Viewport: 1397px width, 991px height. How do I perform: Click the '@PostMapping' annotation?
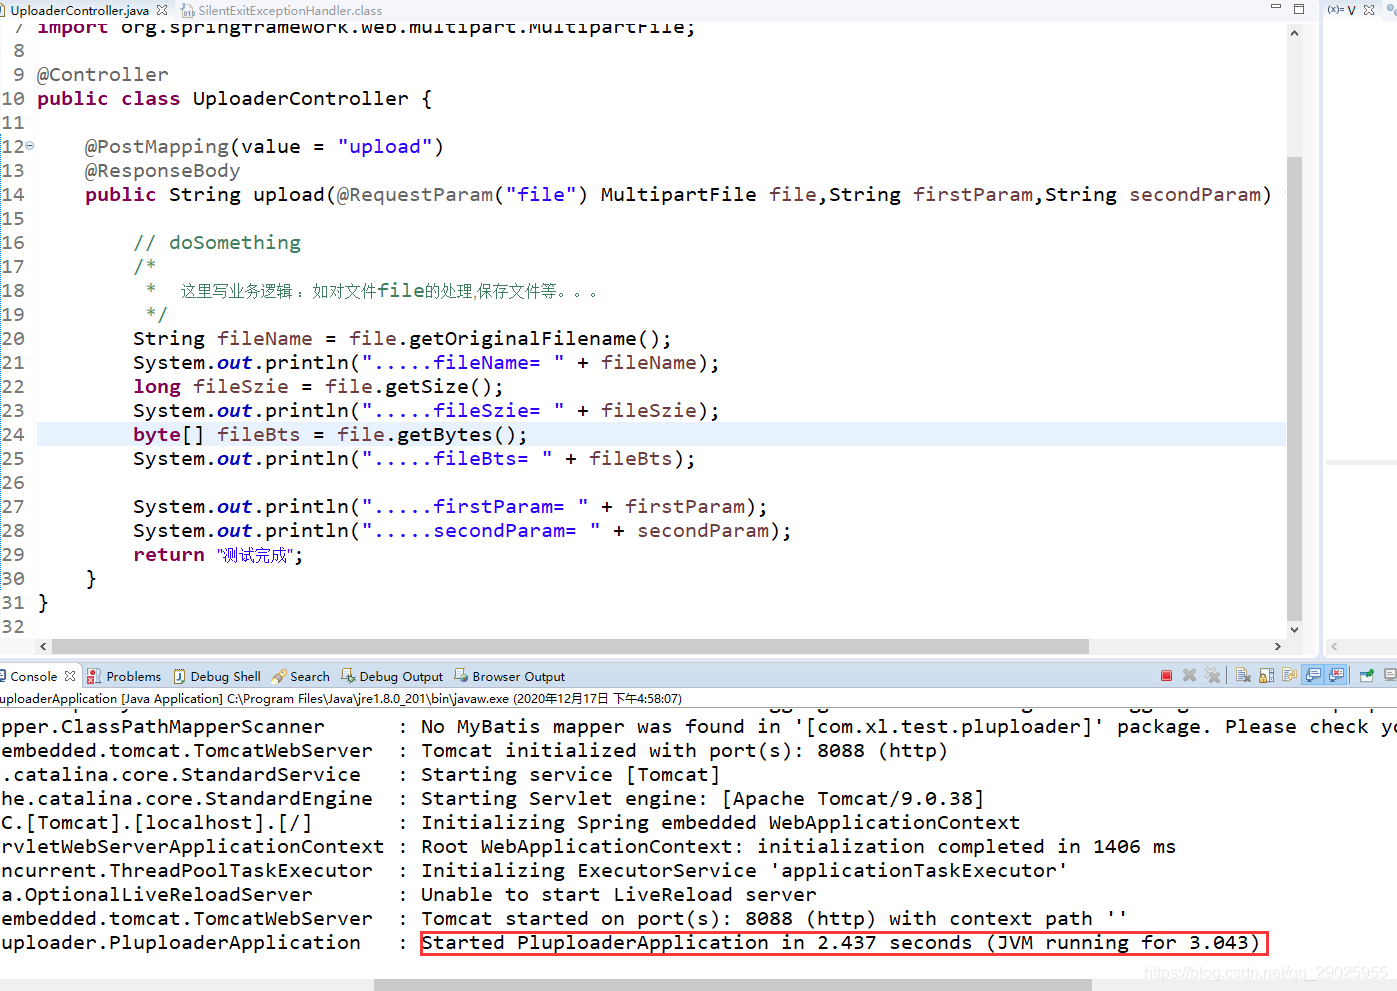coord(157,147)
